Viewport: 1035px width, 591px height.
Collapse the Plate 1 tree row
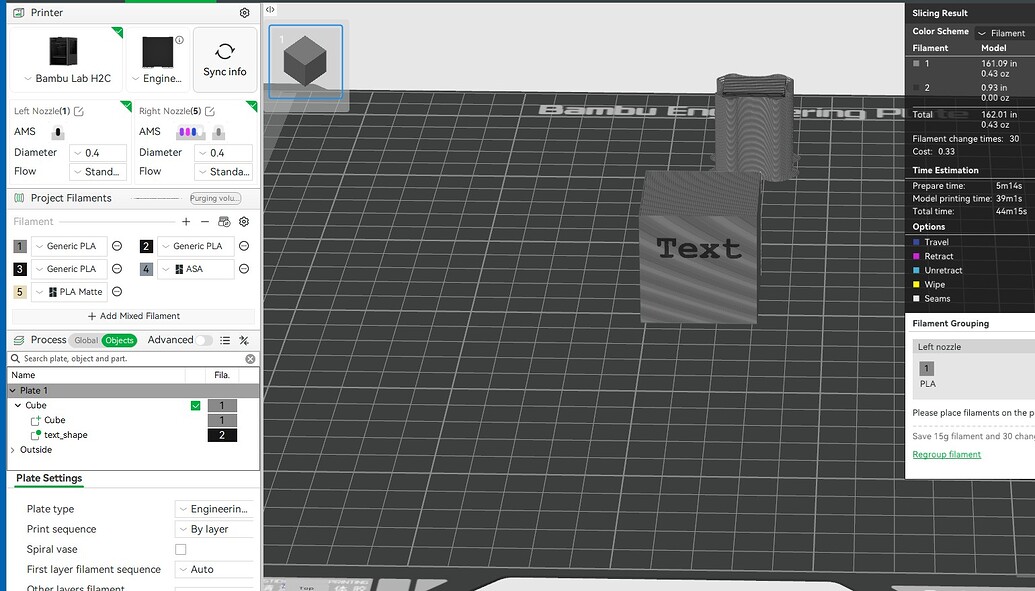pos(13,390)
